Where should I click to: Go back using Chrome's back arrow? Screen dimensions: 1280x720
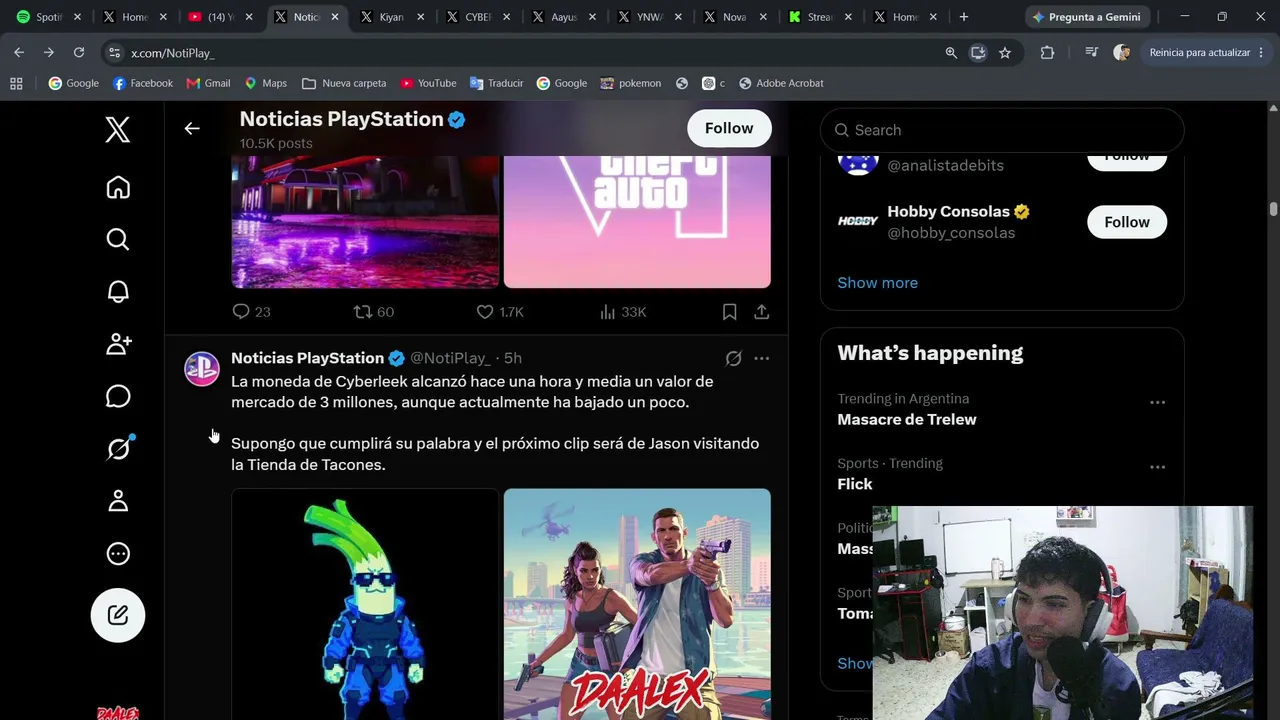19,53
